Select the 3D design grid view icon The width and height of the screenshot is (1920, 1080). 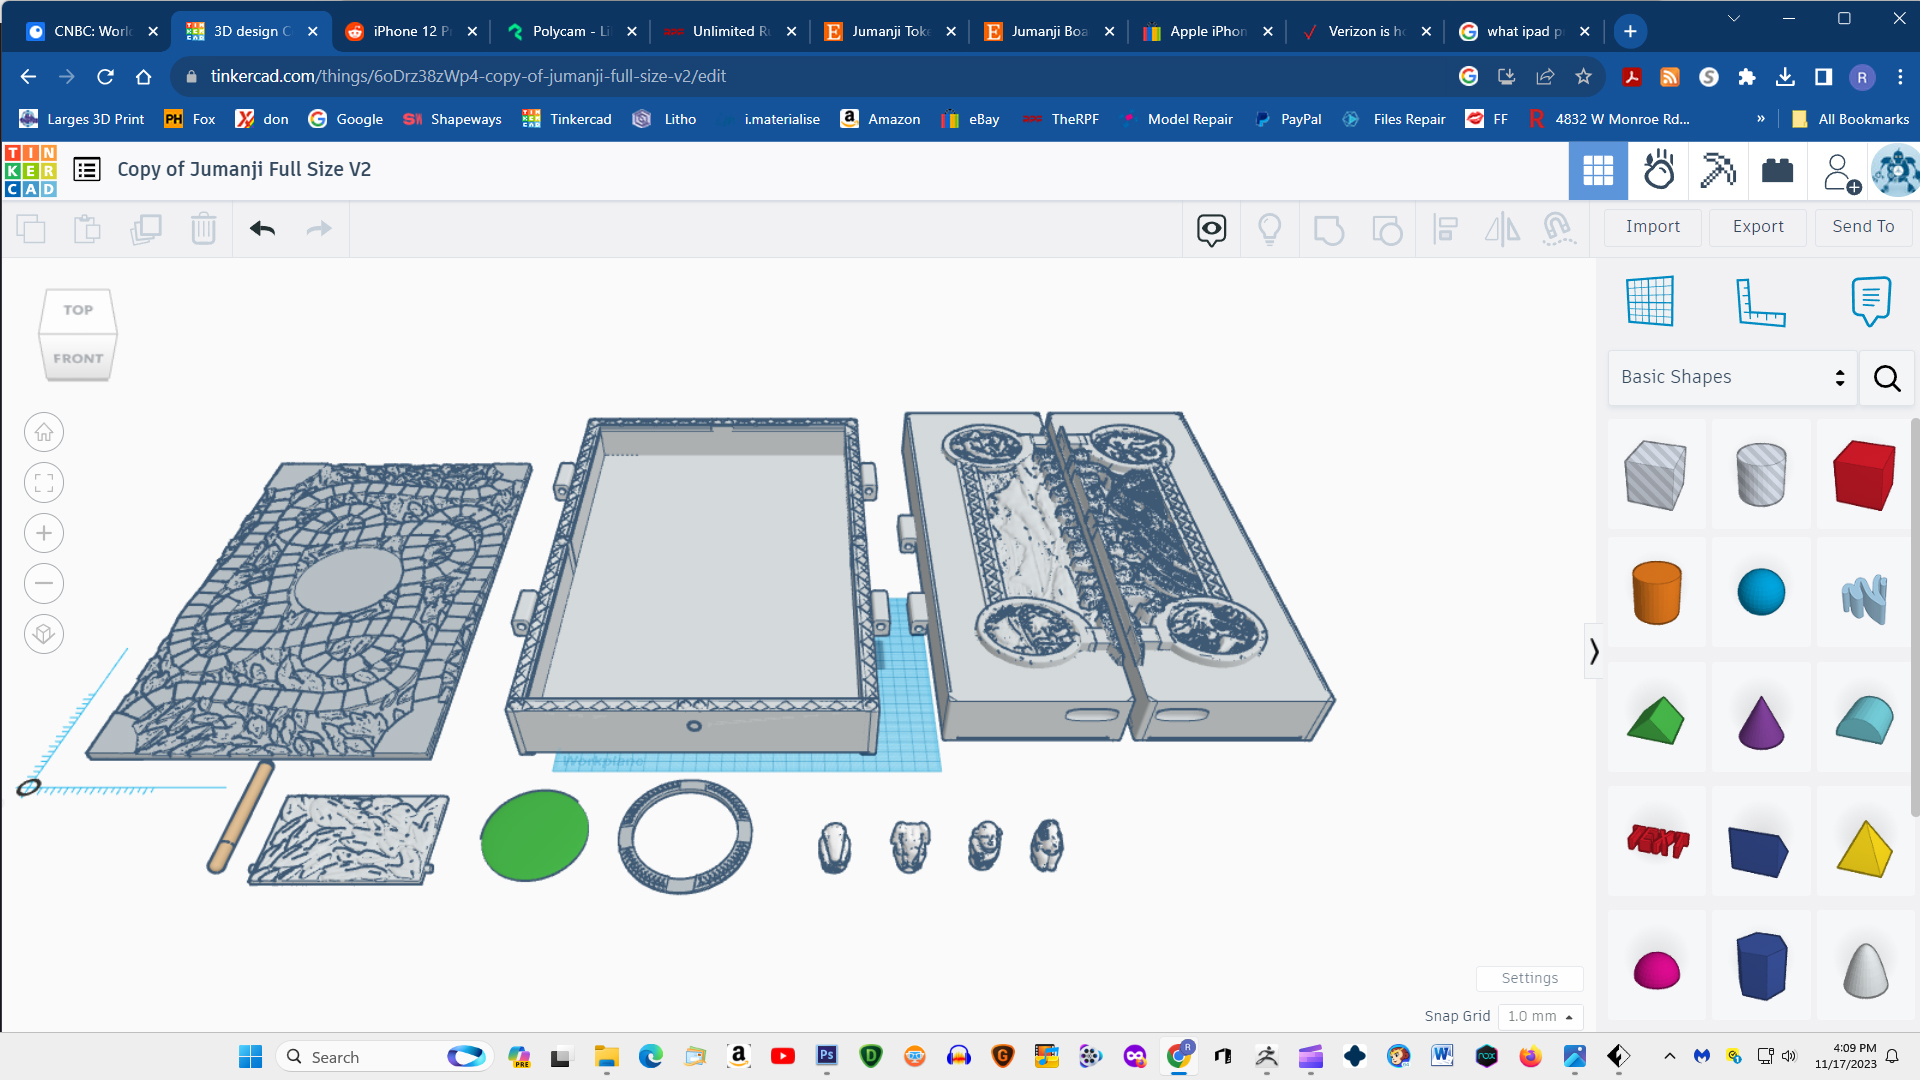tap(1597, 171)
